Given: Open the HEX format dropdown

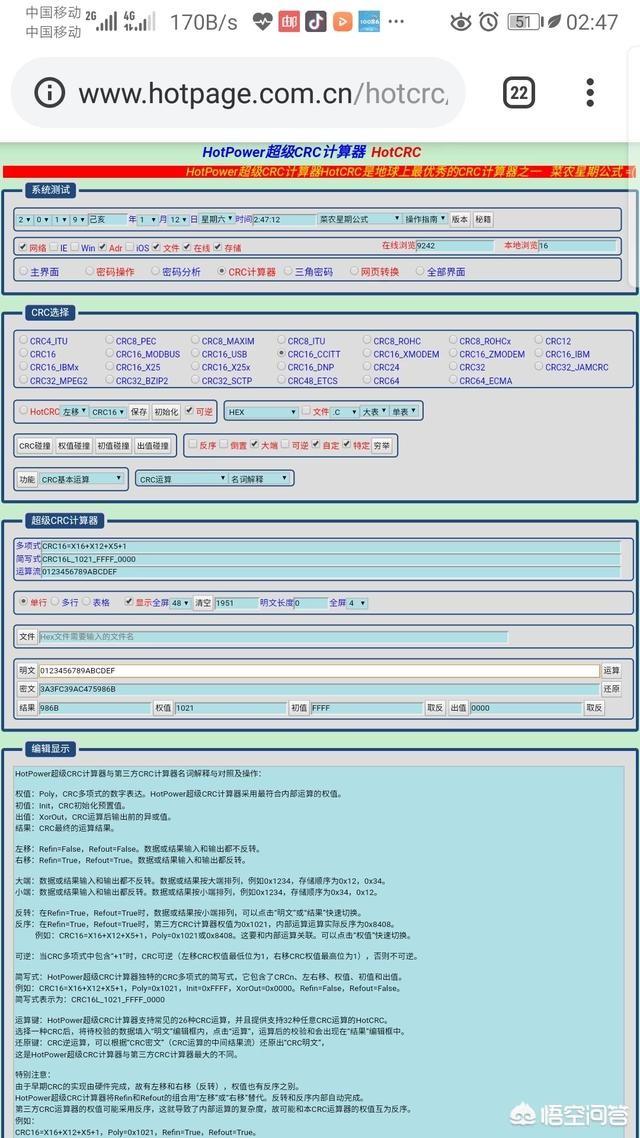Looking at the screenshot, I should pyautogui.click(x=262, y=412).
